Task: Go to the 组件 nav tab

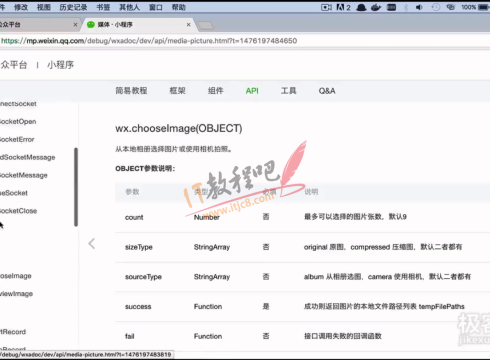Action: pos(215,91)
